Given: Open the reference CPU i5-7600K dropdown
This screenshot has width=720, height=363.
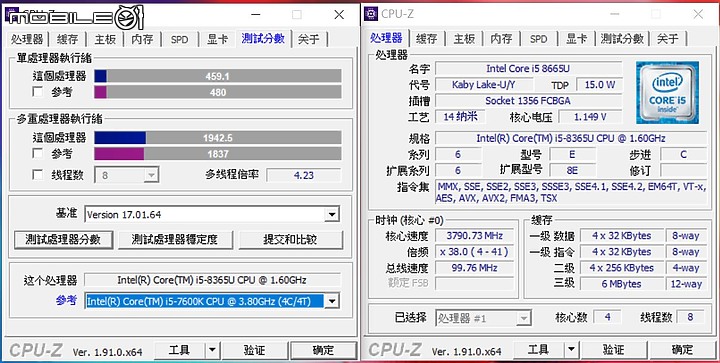Looking at the screenshot, I should point(212,301).
